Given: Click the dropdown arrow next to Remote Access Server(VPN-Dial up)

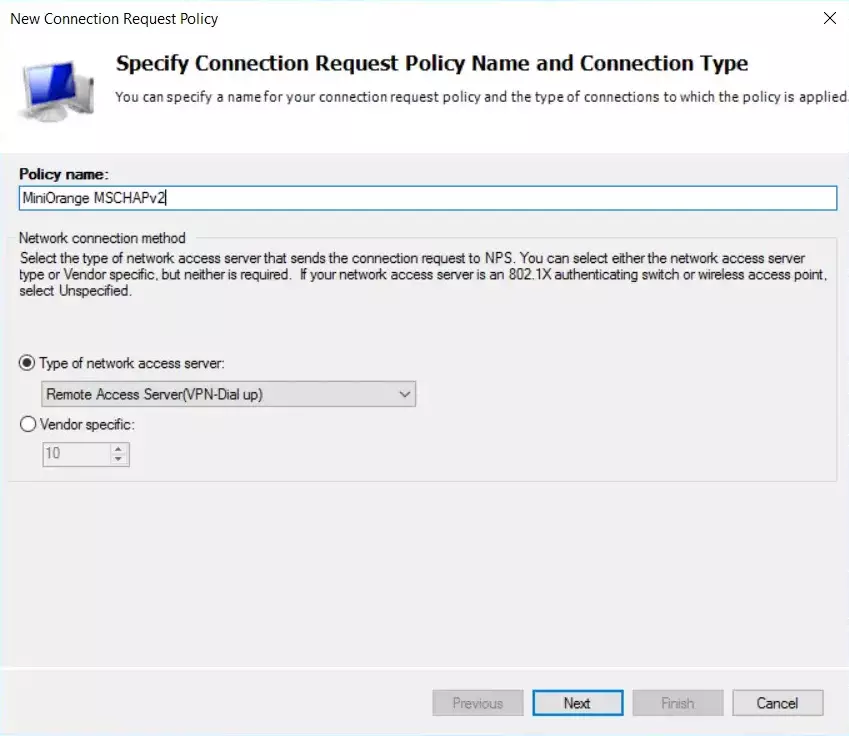Looking at the screenshot, I should pyautogui.click(x=404, y=393).
